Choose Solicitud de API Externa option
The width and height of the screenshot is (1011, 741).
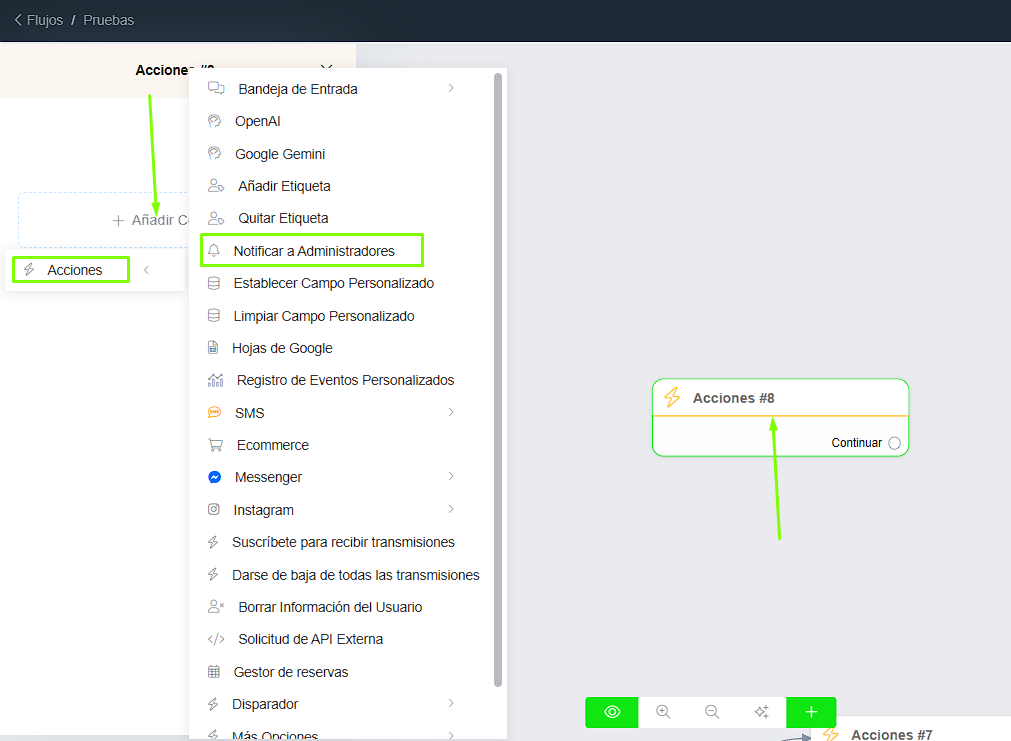coord(310,639)
